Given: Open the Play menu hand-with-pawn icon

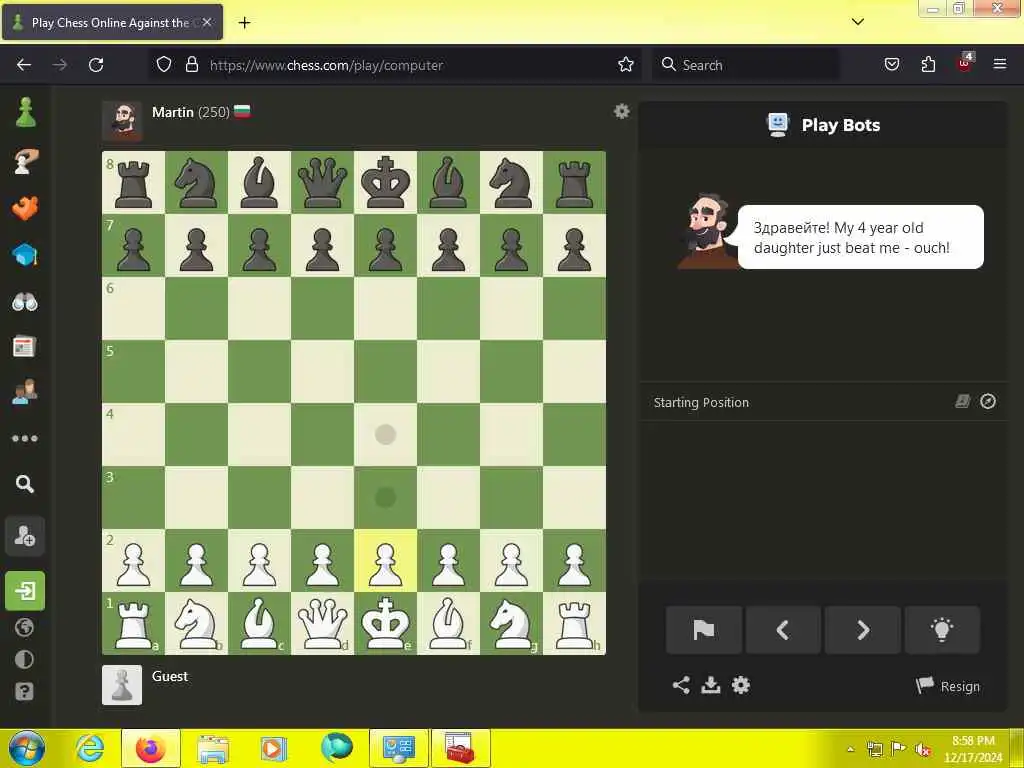Looking at the screenshot, I should click(25, 161).
